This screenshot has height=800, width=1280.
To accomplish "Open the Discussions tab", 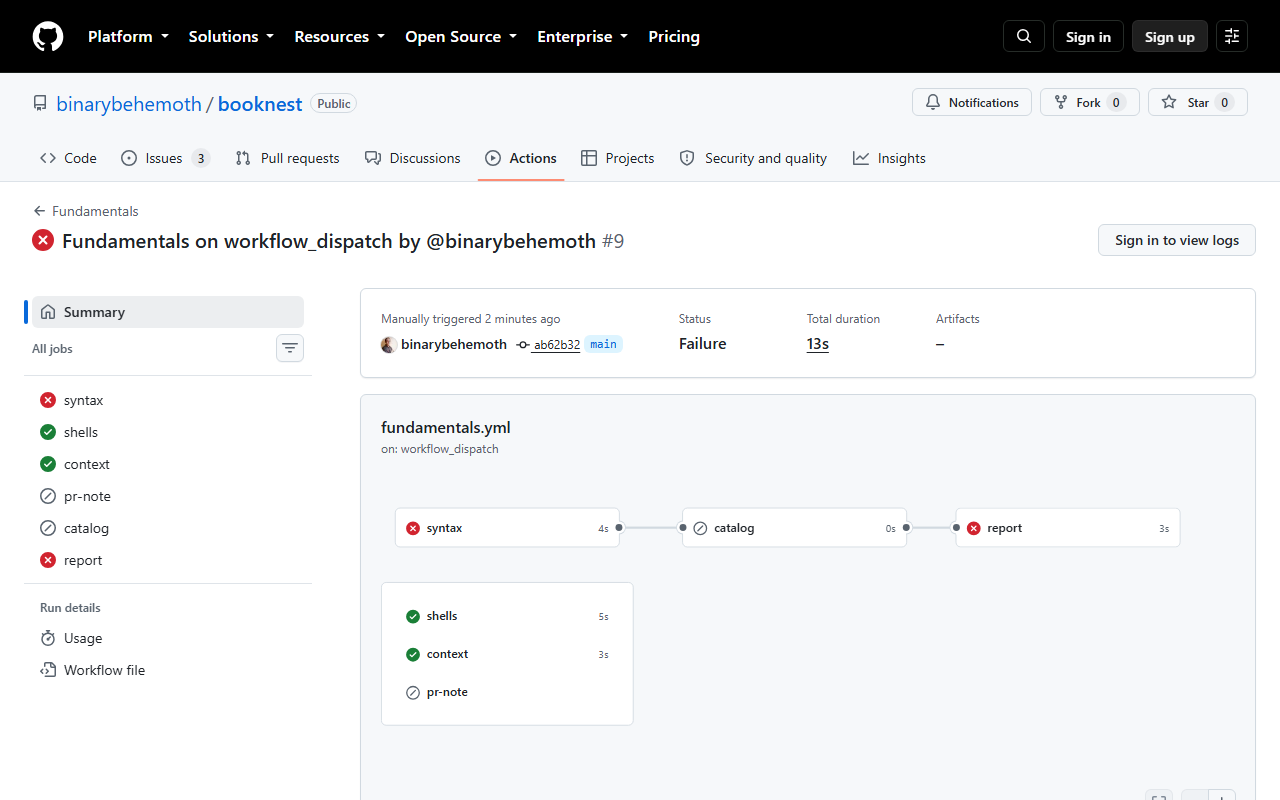I will tap(413, 158).
